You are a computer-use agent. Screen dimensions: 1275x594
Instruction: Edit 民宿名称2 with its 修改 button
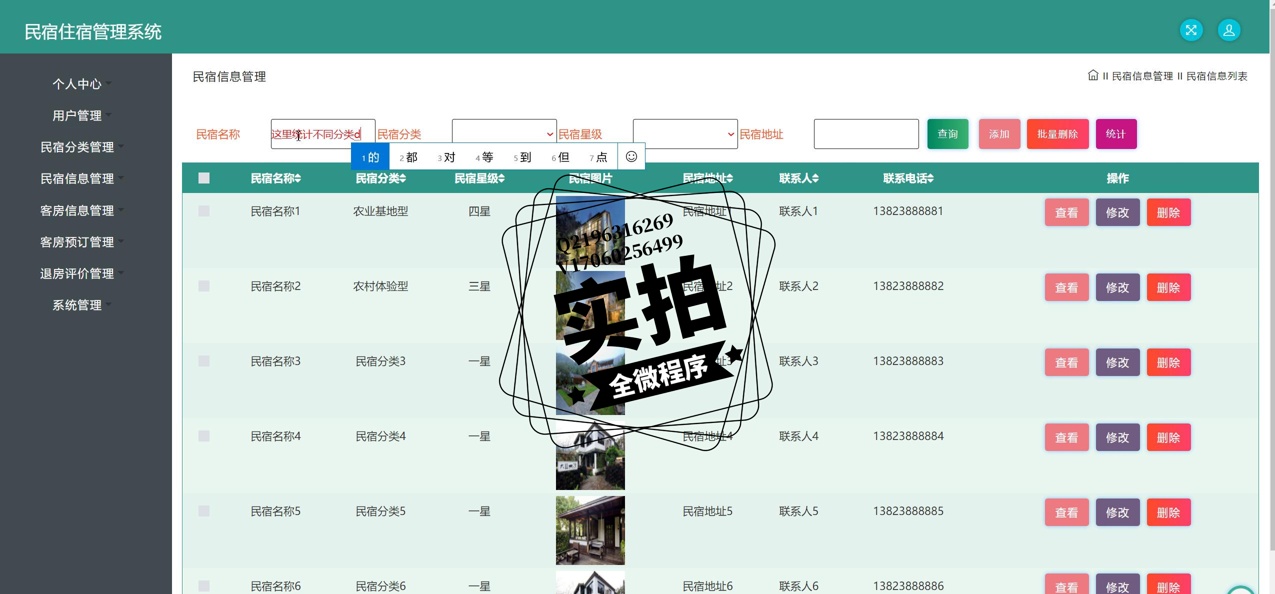click(x=1118, y=287)
